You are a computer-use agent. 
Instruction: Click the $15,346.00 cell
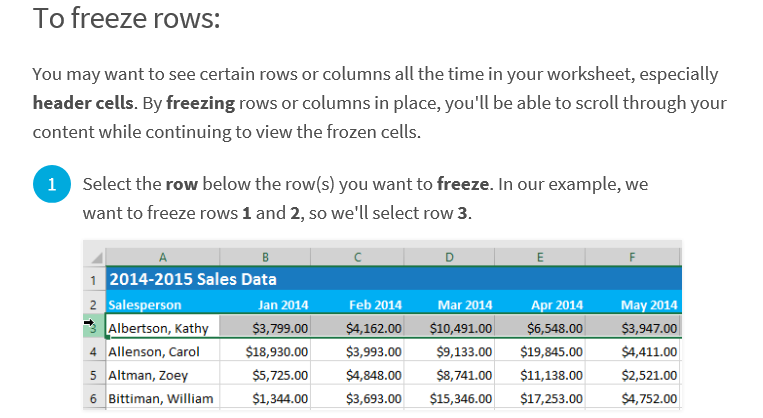click(449, 399)
